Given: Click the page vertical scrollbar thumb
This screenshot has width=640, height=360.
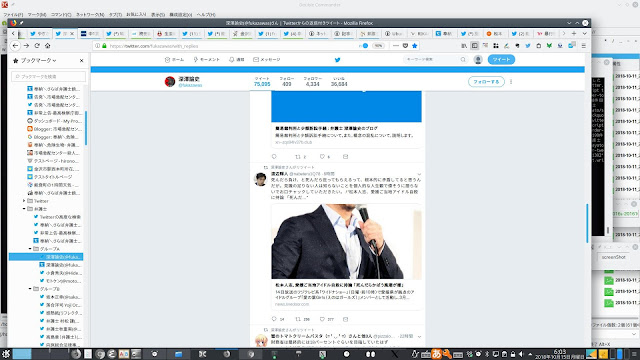Looking at the screenshot, I should [587, 223].
